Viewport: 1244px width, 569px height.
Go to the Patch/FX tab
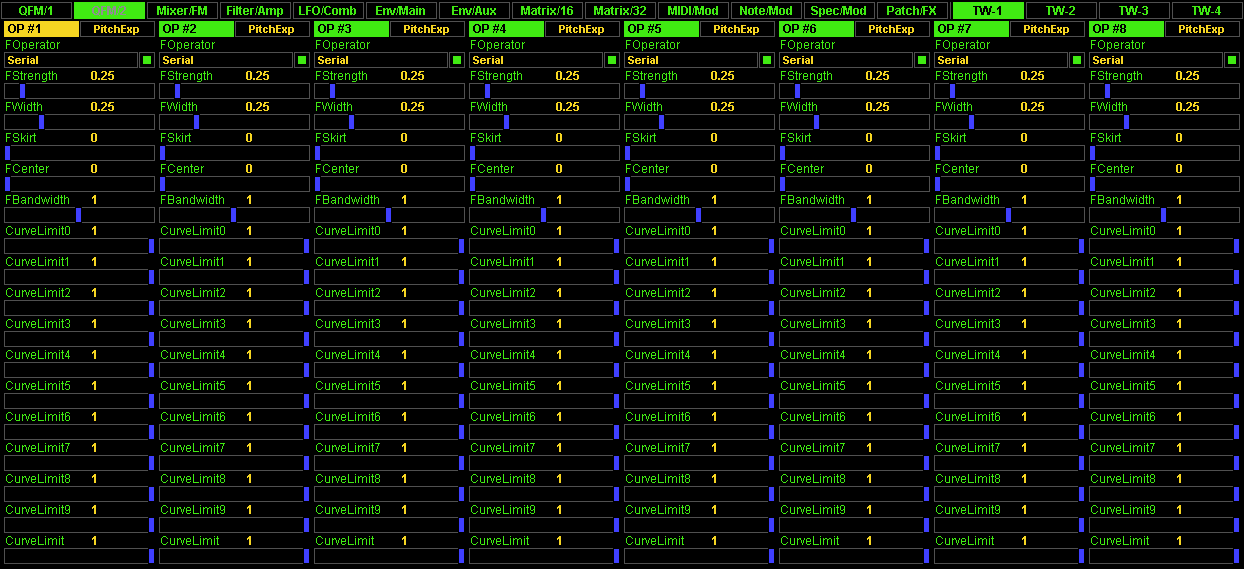pos(911,11)
